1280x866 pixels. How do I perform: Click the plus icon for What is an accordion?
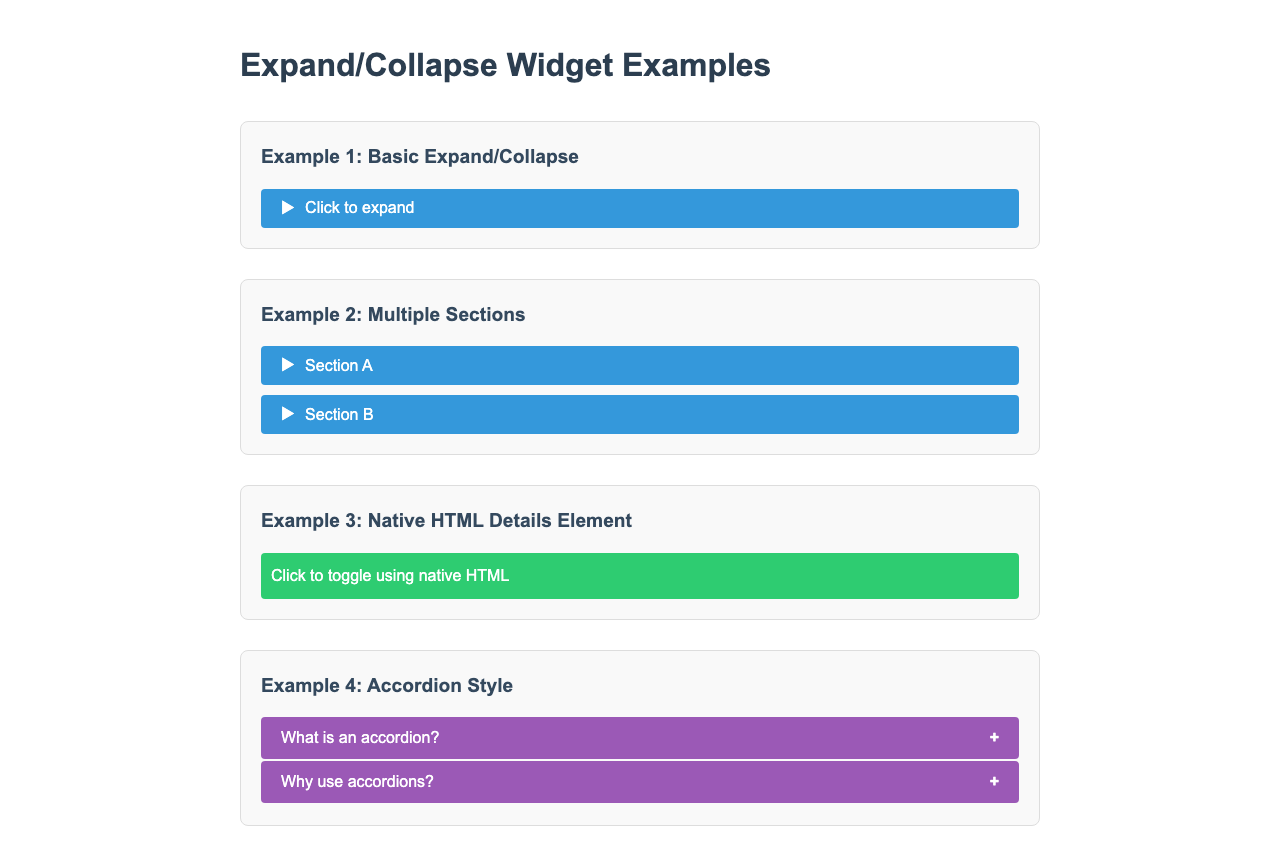pos(994,737)
